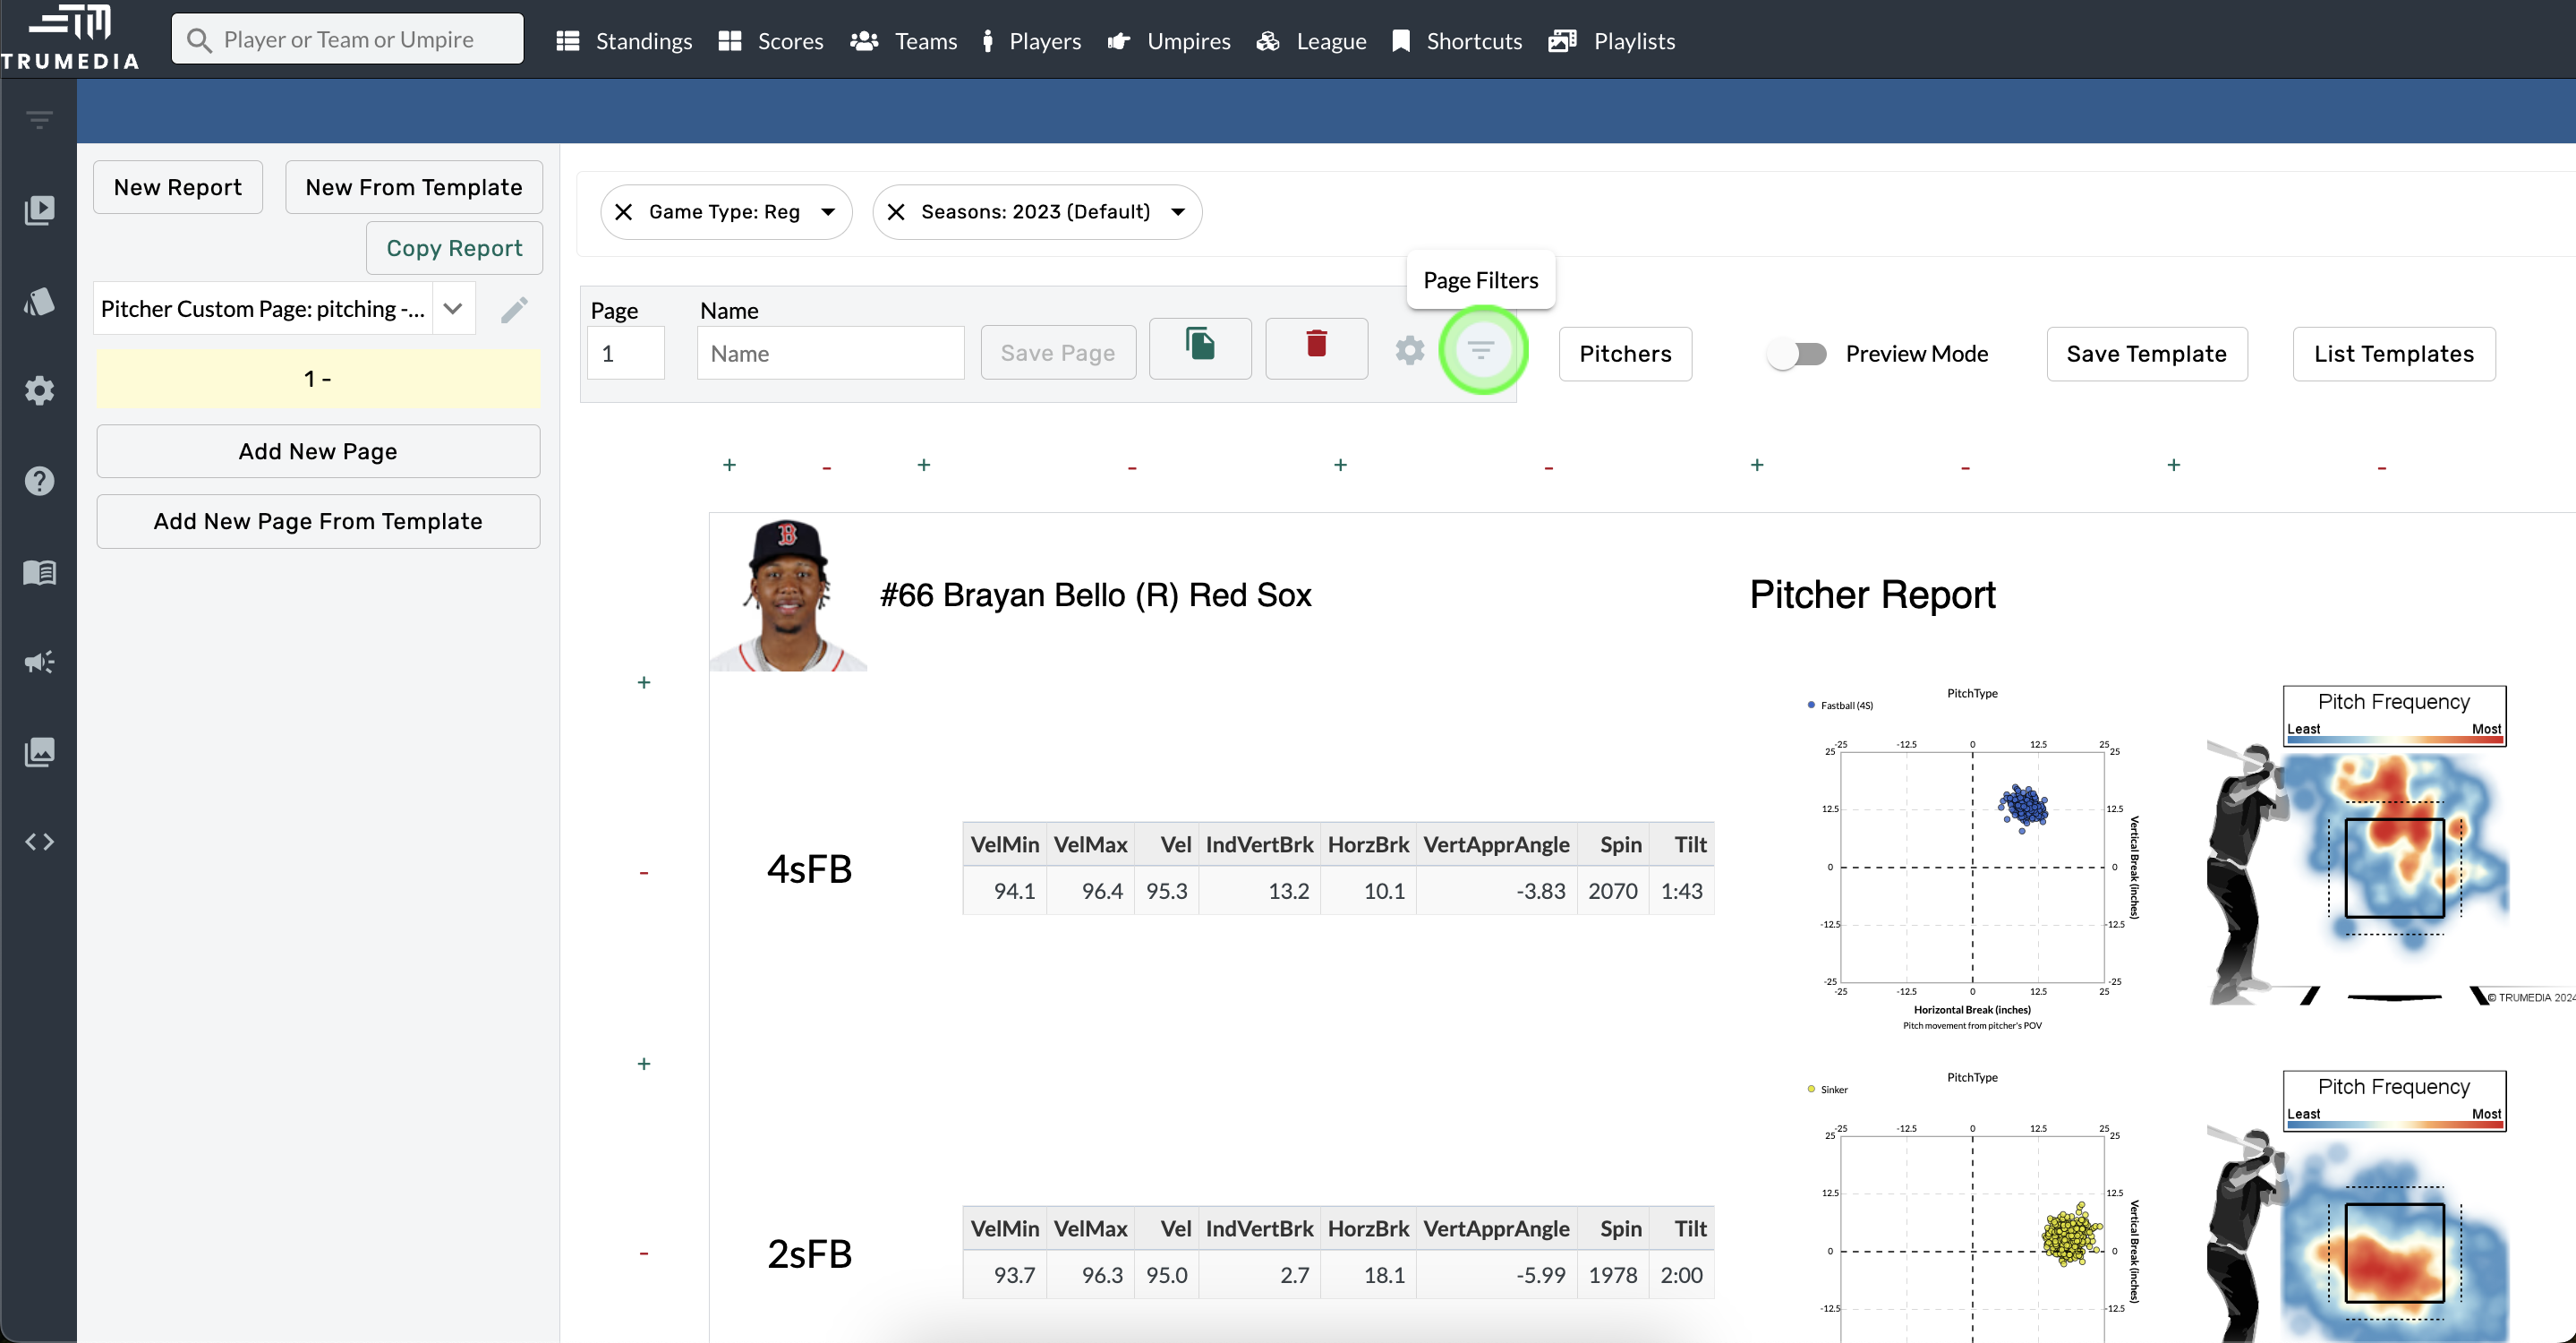Screen dimensions: 2576x1343
Task: Click the Save Template button
Action: [2146, 354]
